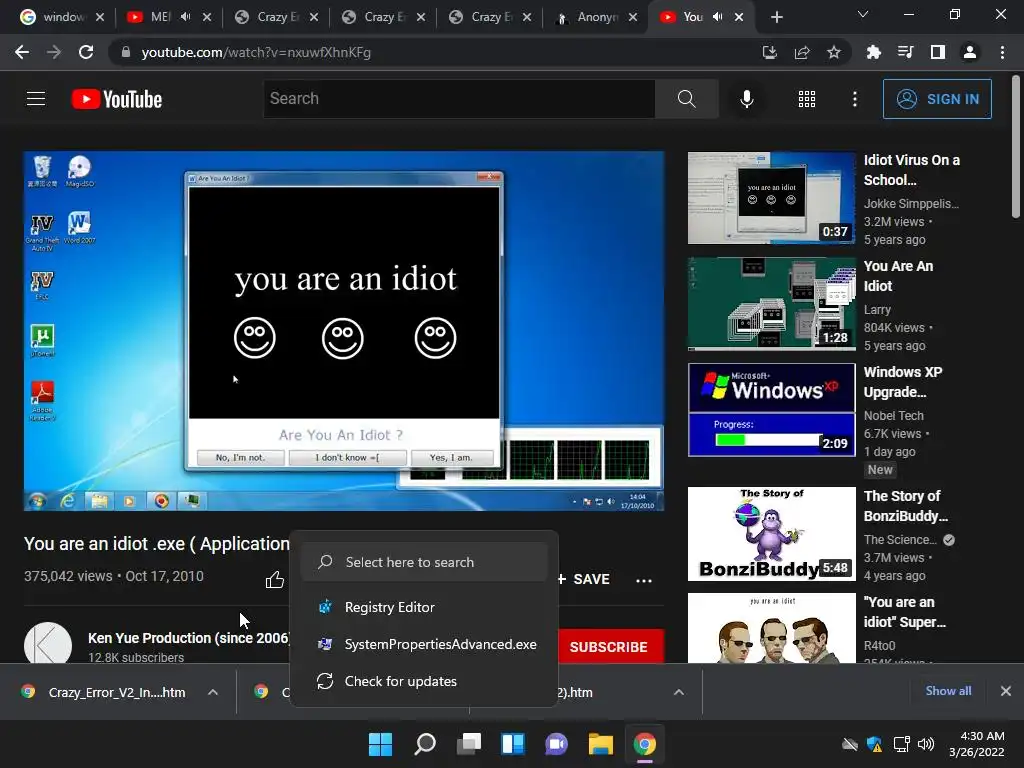This screenshot has height=768, width=1024.
Task: Close the downloads bar
Action: tap(1006, 691)
